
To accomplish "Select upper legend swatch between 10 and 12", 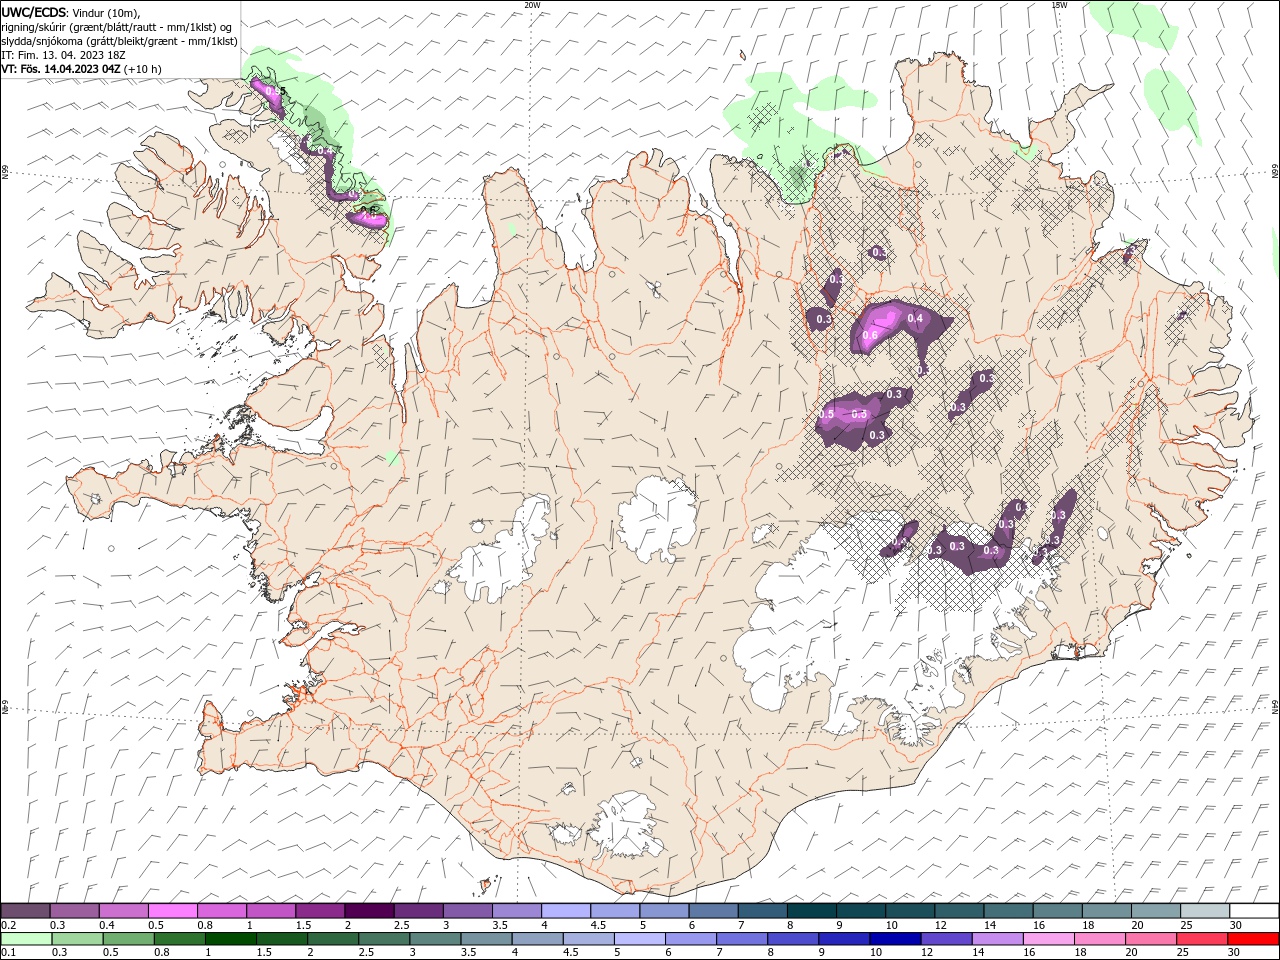I will [x=909, y=911].
